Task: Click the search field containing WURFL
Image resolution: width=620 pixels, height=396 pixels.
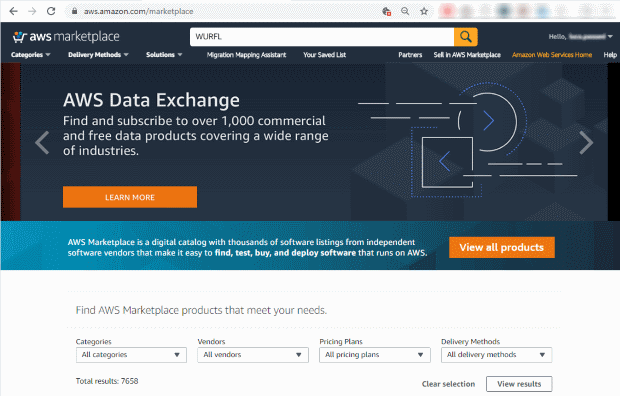Action: [322, 37]
